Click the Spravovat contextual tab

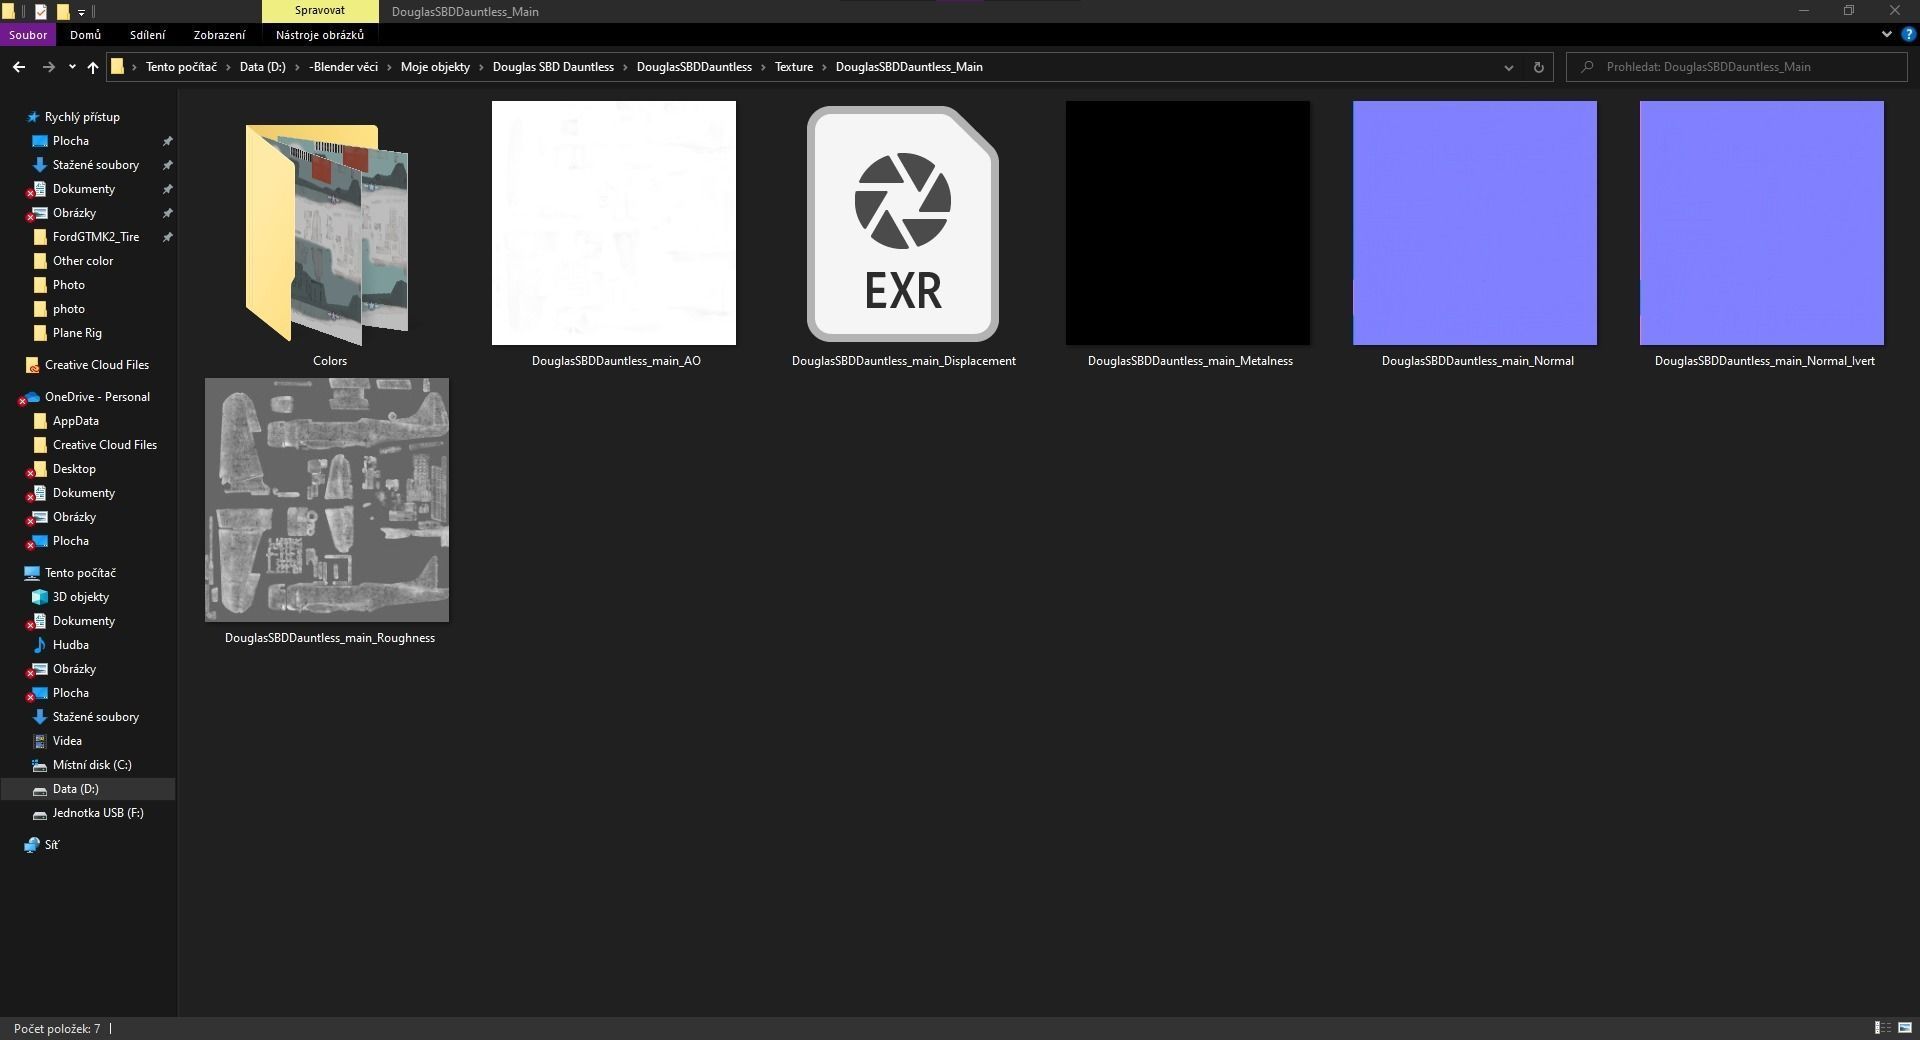(320, 11)
